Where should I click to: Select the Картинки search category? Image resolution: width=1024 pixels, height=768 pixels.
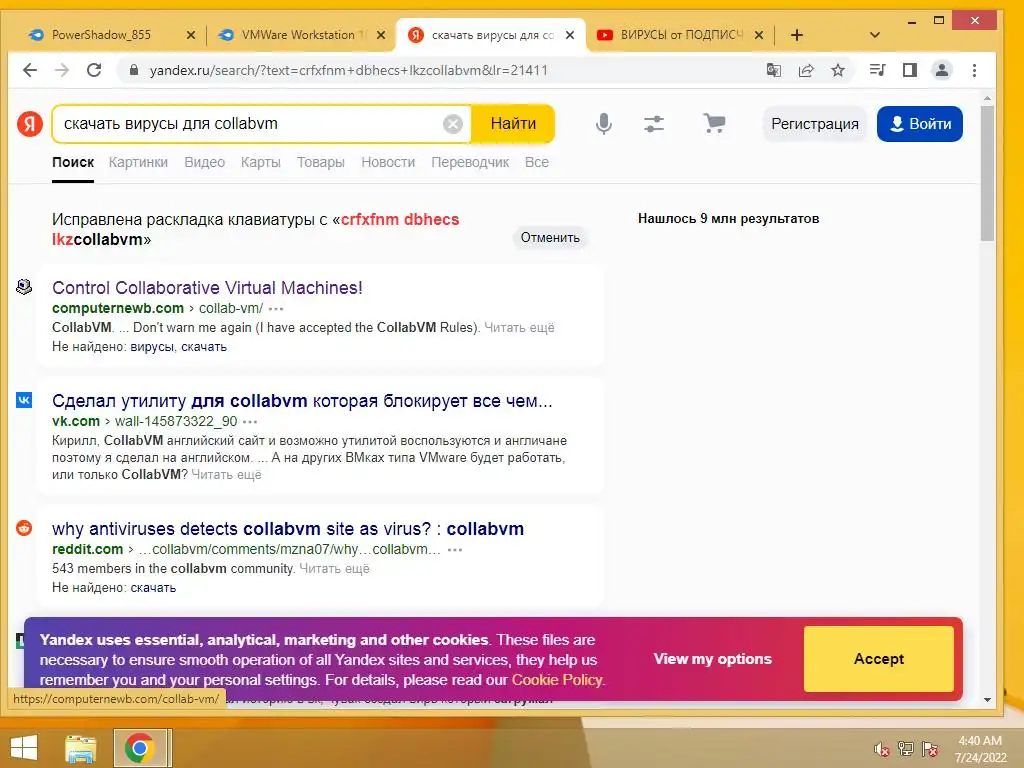point(138,163)
